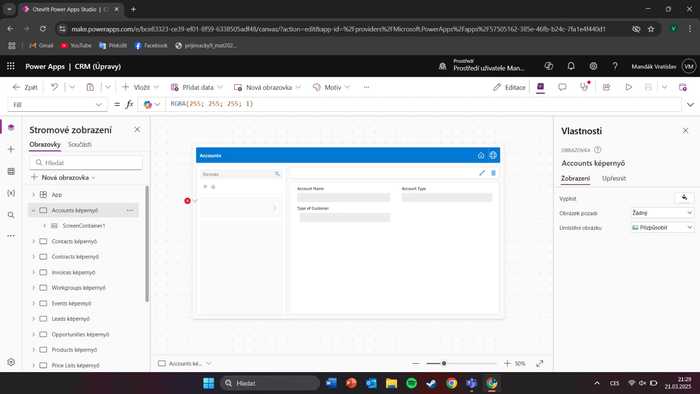Click the Zpět back button

click(25, 87)
